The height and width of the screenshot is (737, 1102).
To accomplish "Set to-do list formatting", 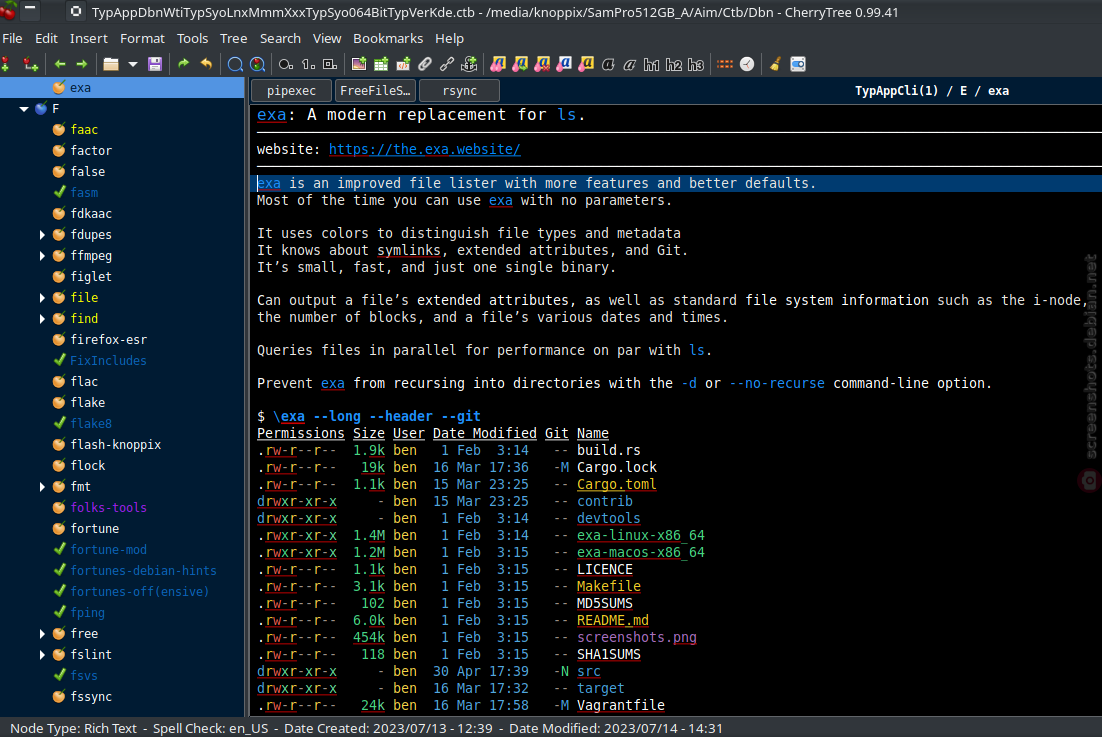I will [330, 64].
